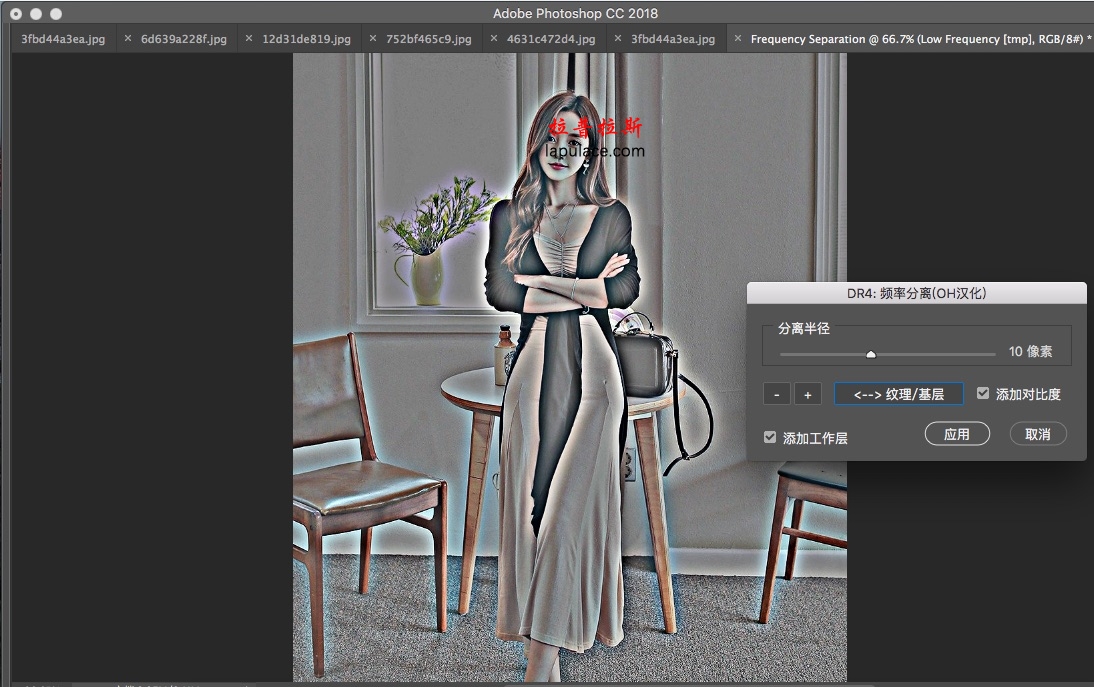This screenshot has width=1094, height=687.
Task: Switch view with the 纹理/基层 button
Action: tap(898, 394)
